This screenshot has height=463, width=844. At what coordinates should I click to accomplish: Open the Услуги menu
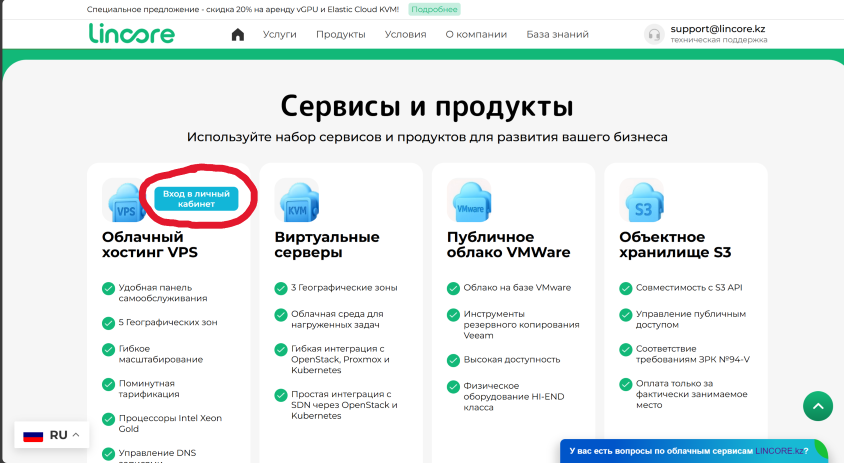[280, 34]
